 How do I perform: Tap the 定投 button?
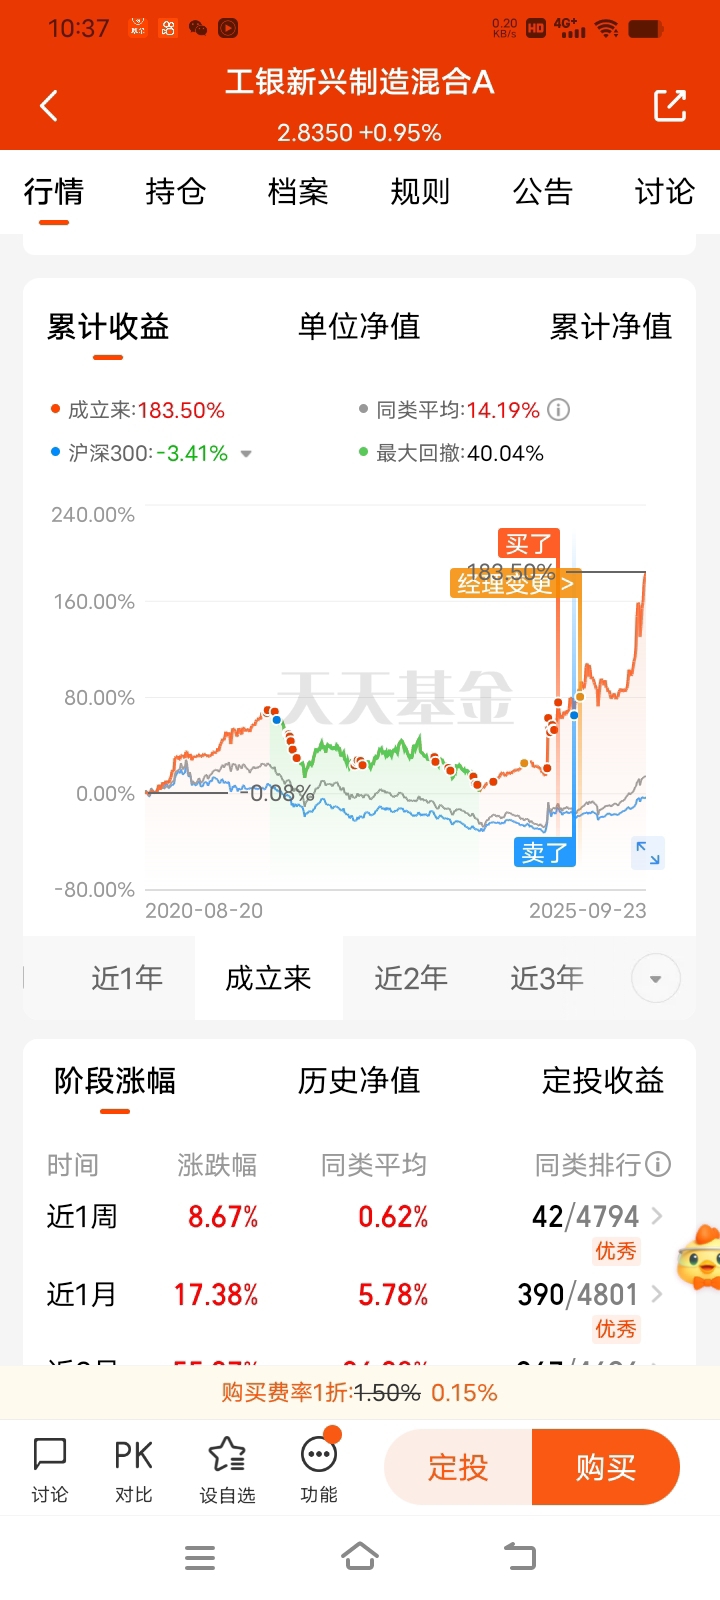[458, 1467]
